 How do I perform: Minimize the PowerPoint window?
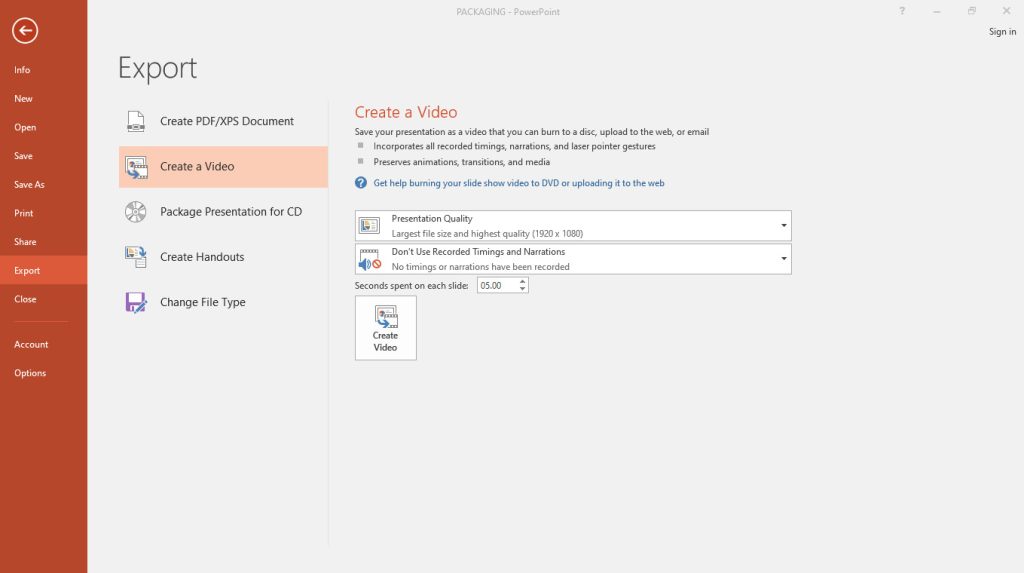coord(936,11)
